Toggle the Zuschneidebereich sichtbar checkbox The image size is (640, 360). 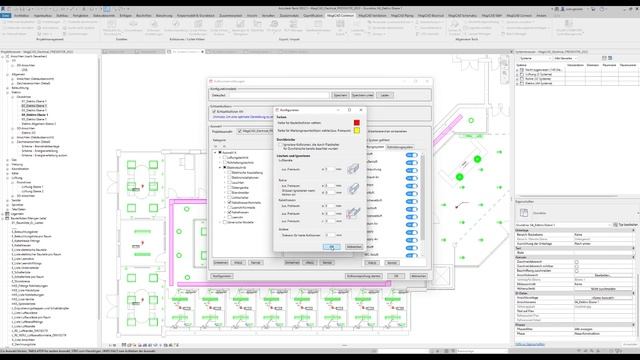pyautogui.click(x=577, y=266)
